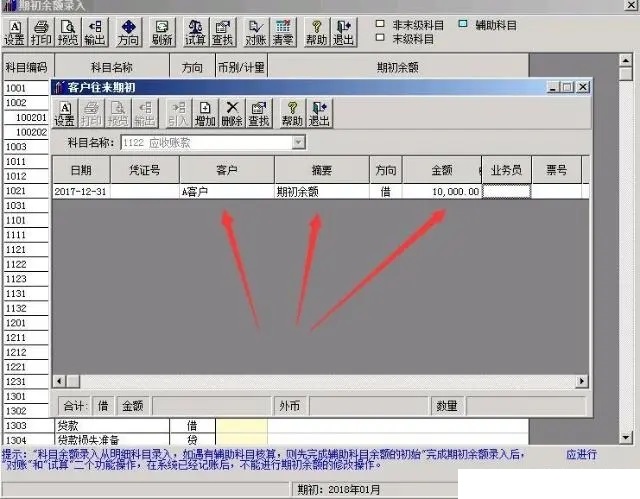
Task: Click 删除 to delete the entry
Action: [x=232, y=113]
